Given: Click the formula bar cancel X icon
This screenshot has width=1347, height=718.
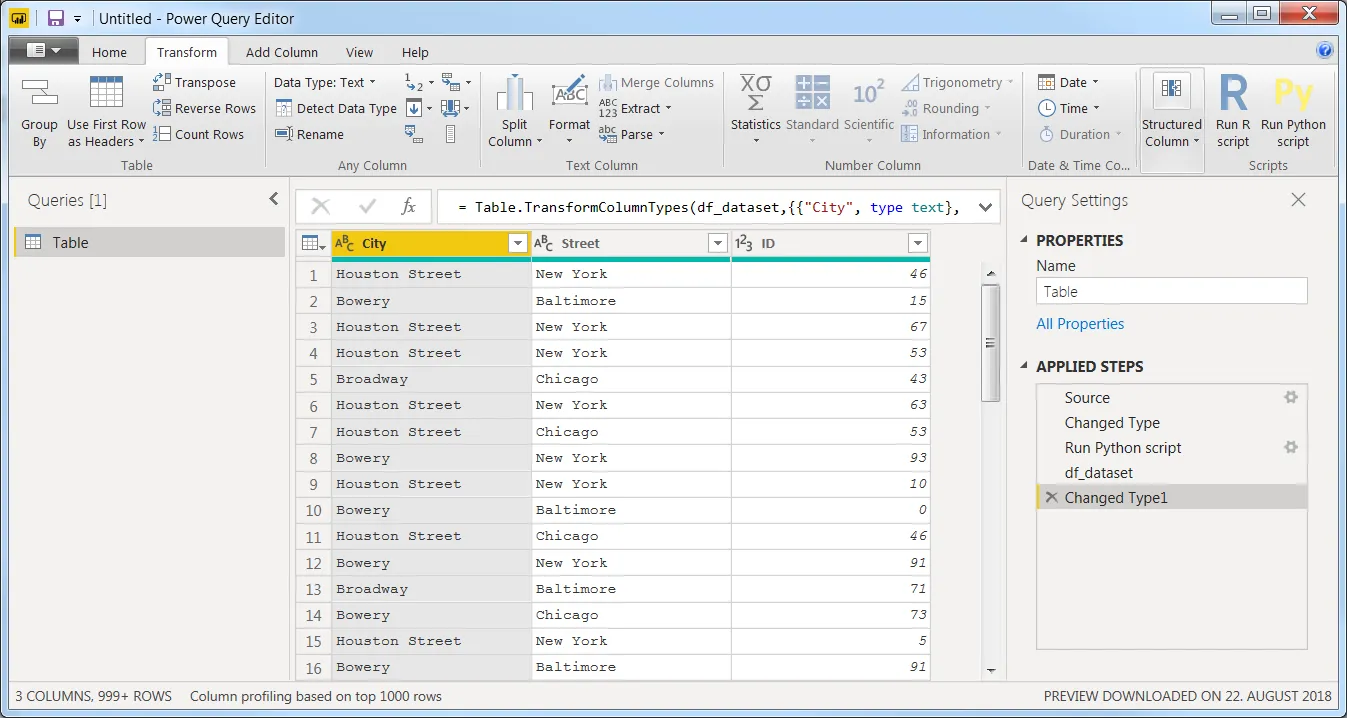Looking at the screenshot, I should tap(321, 206).
